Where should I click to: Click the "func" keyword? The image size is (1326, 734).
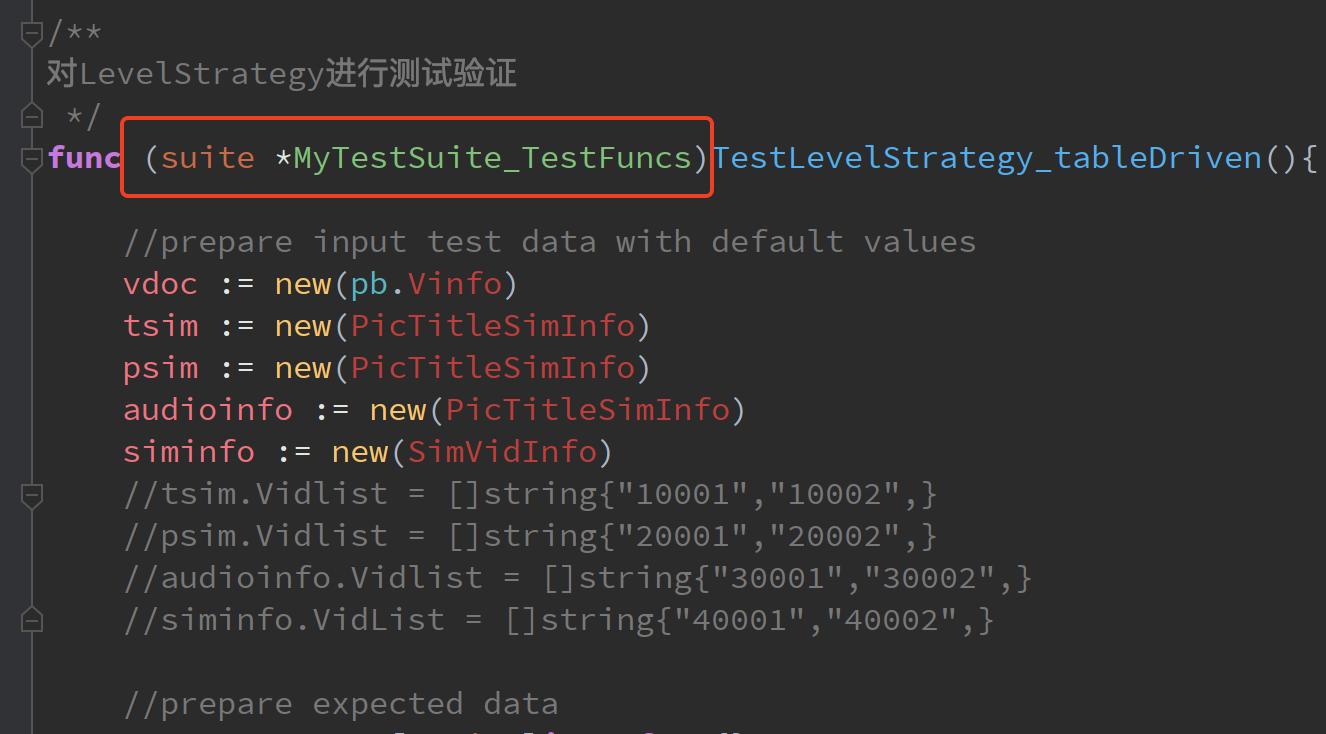point(84,158)
